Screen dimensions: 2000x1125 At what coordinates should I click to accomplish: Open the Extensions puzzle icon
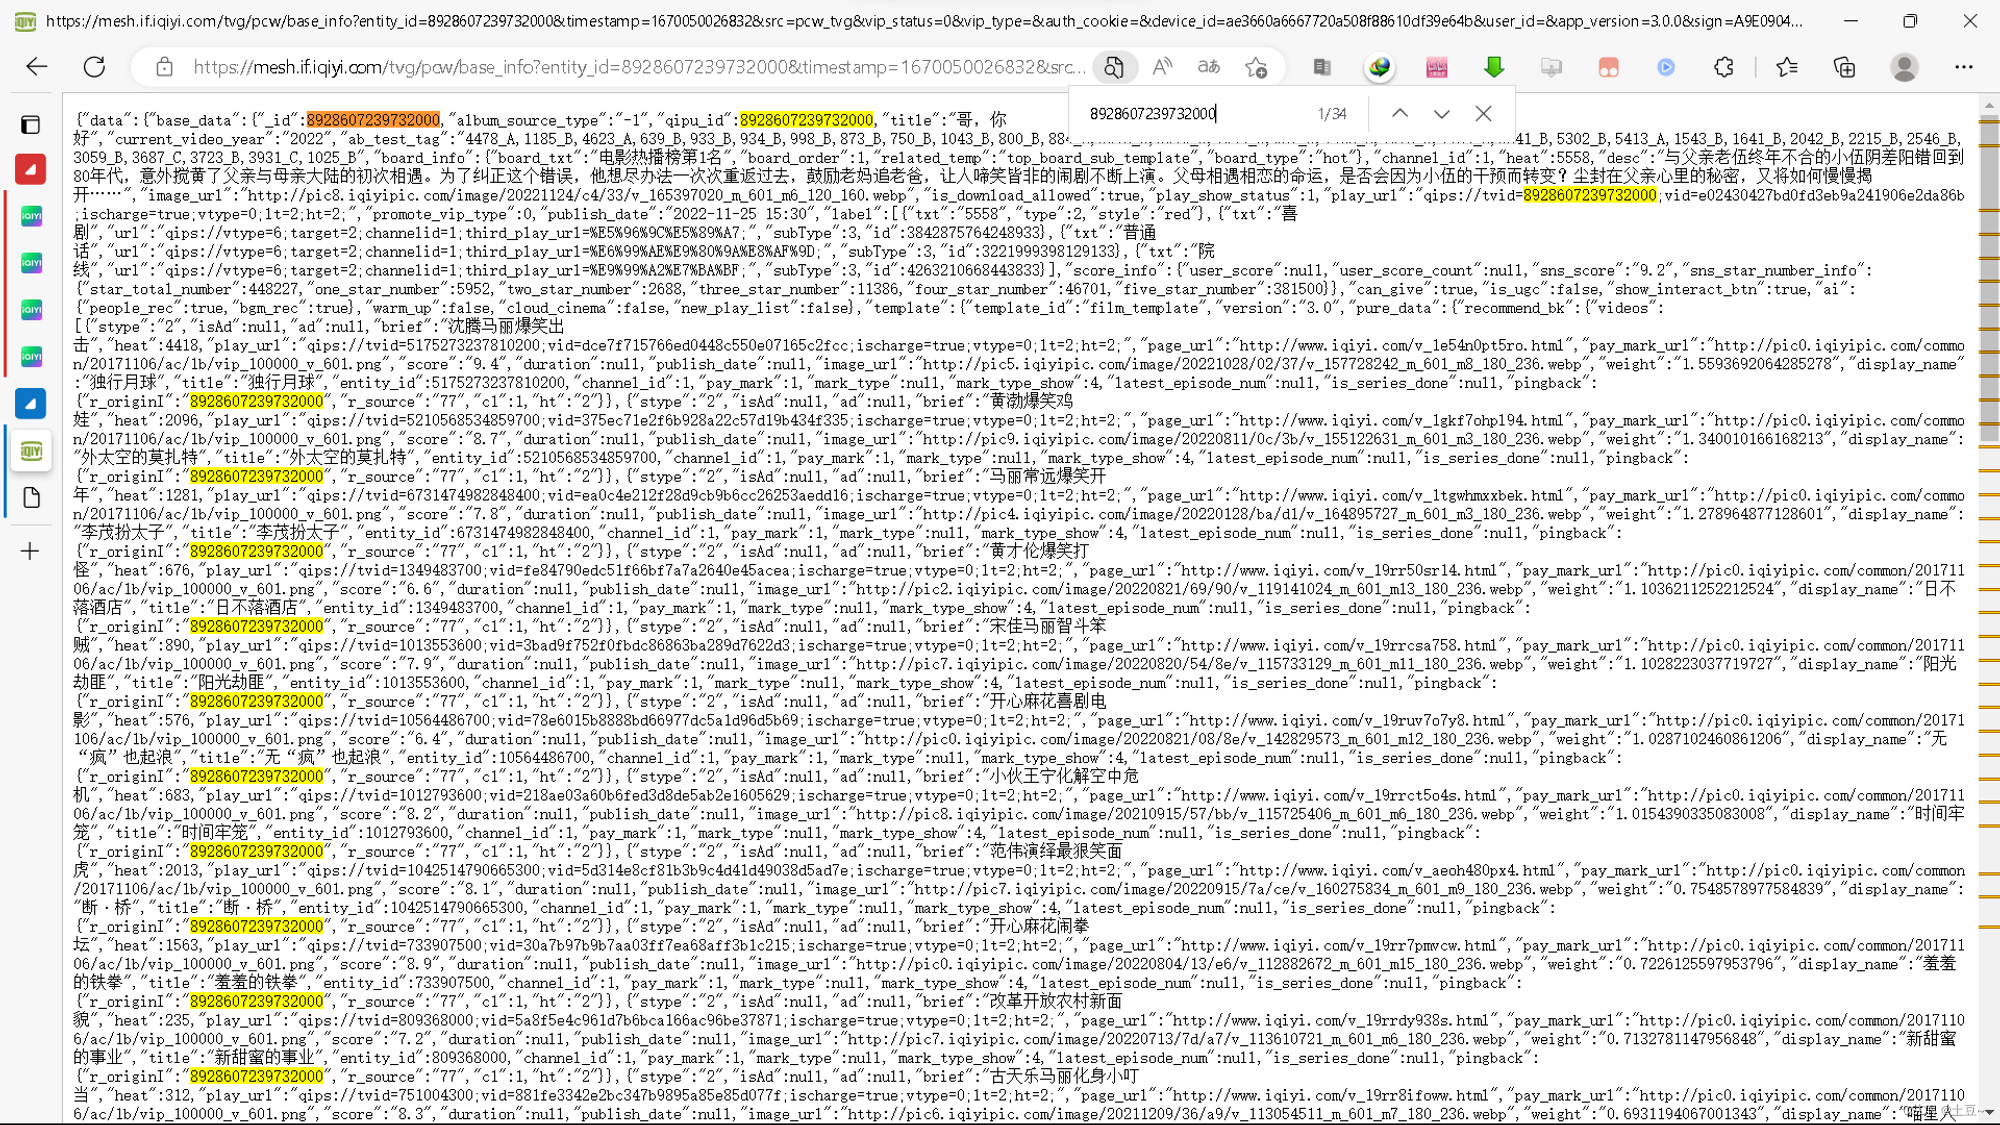(x=1723, y=67)
